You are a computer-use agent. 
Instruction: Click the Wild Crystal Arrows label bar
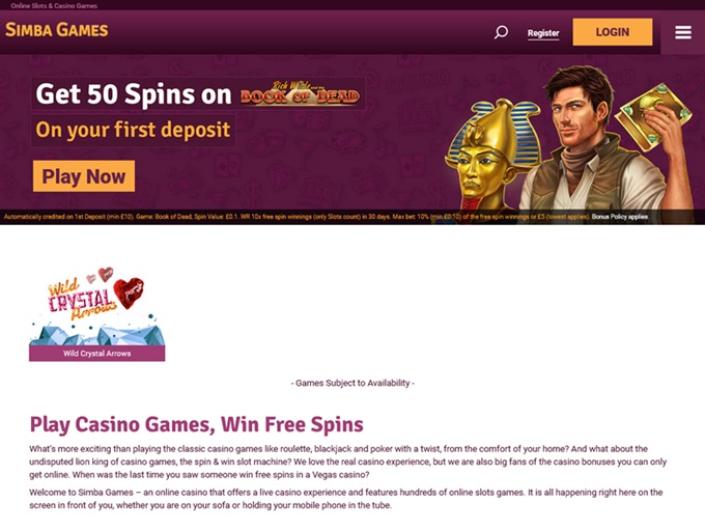[97, 353]
